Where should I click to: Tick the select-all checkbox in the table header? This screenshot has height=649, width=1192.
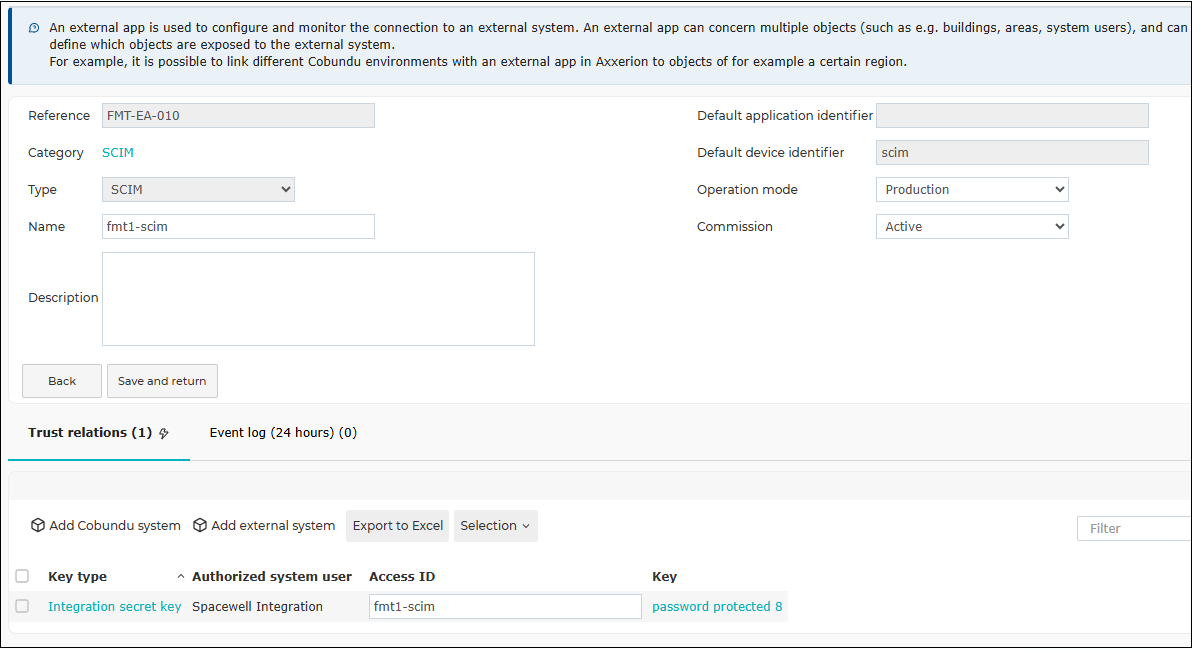pyautogui.click(x=22, y=576)
